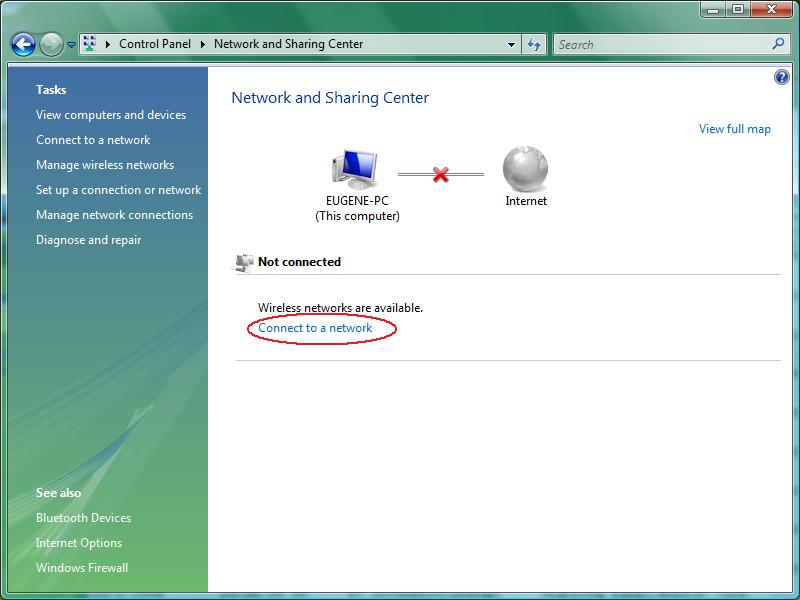Open the address bar history dropdown
This screenshot has height=600, width=800.
click(509, 44)
